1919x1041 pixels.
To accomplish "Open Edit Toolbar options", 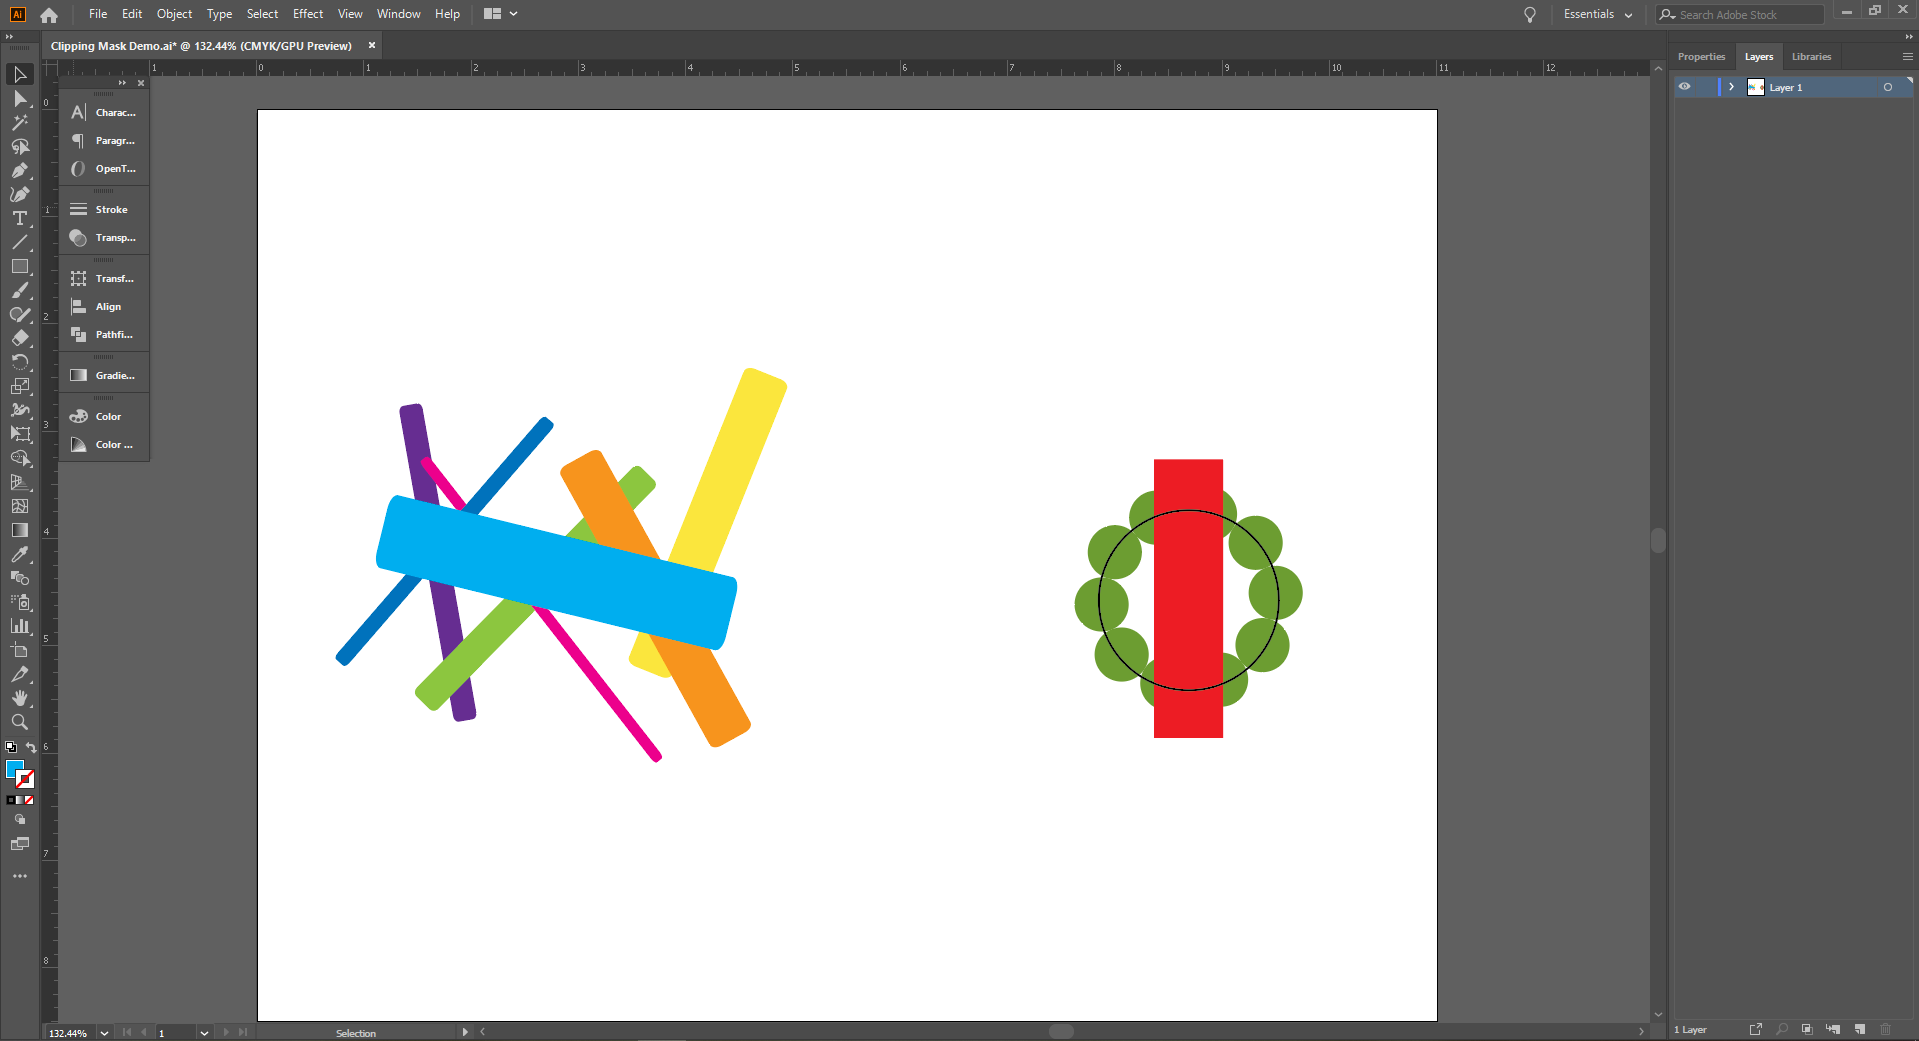I will click(20, 876).
